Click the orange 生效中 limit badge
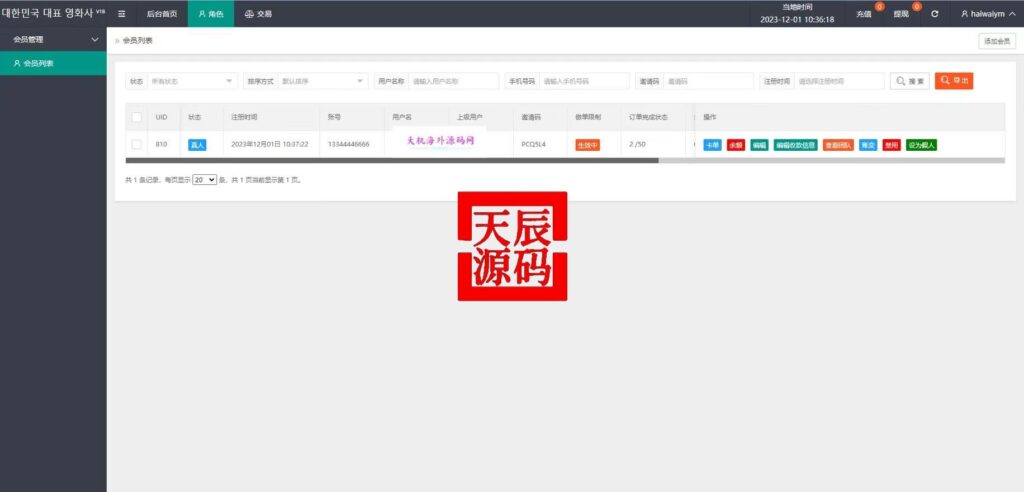The image size is (1024, 492). tap(587, 145)
